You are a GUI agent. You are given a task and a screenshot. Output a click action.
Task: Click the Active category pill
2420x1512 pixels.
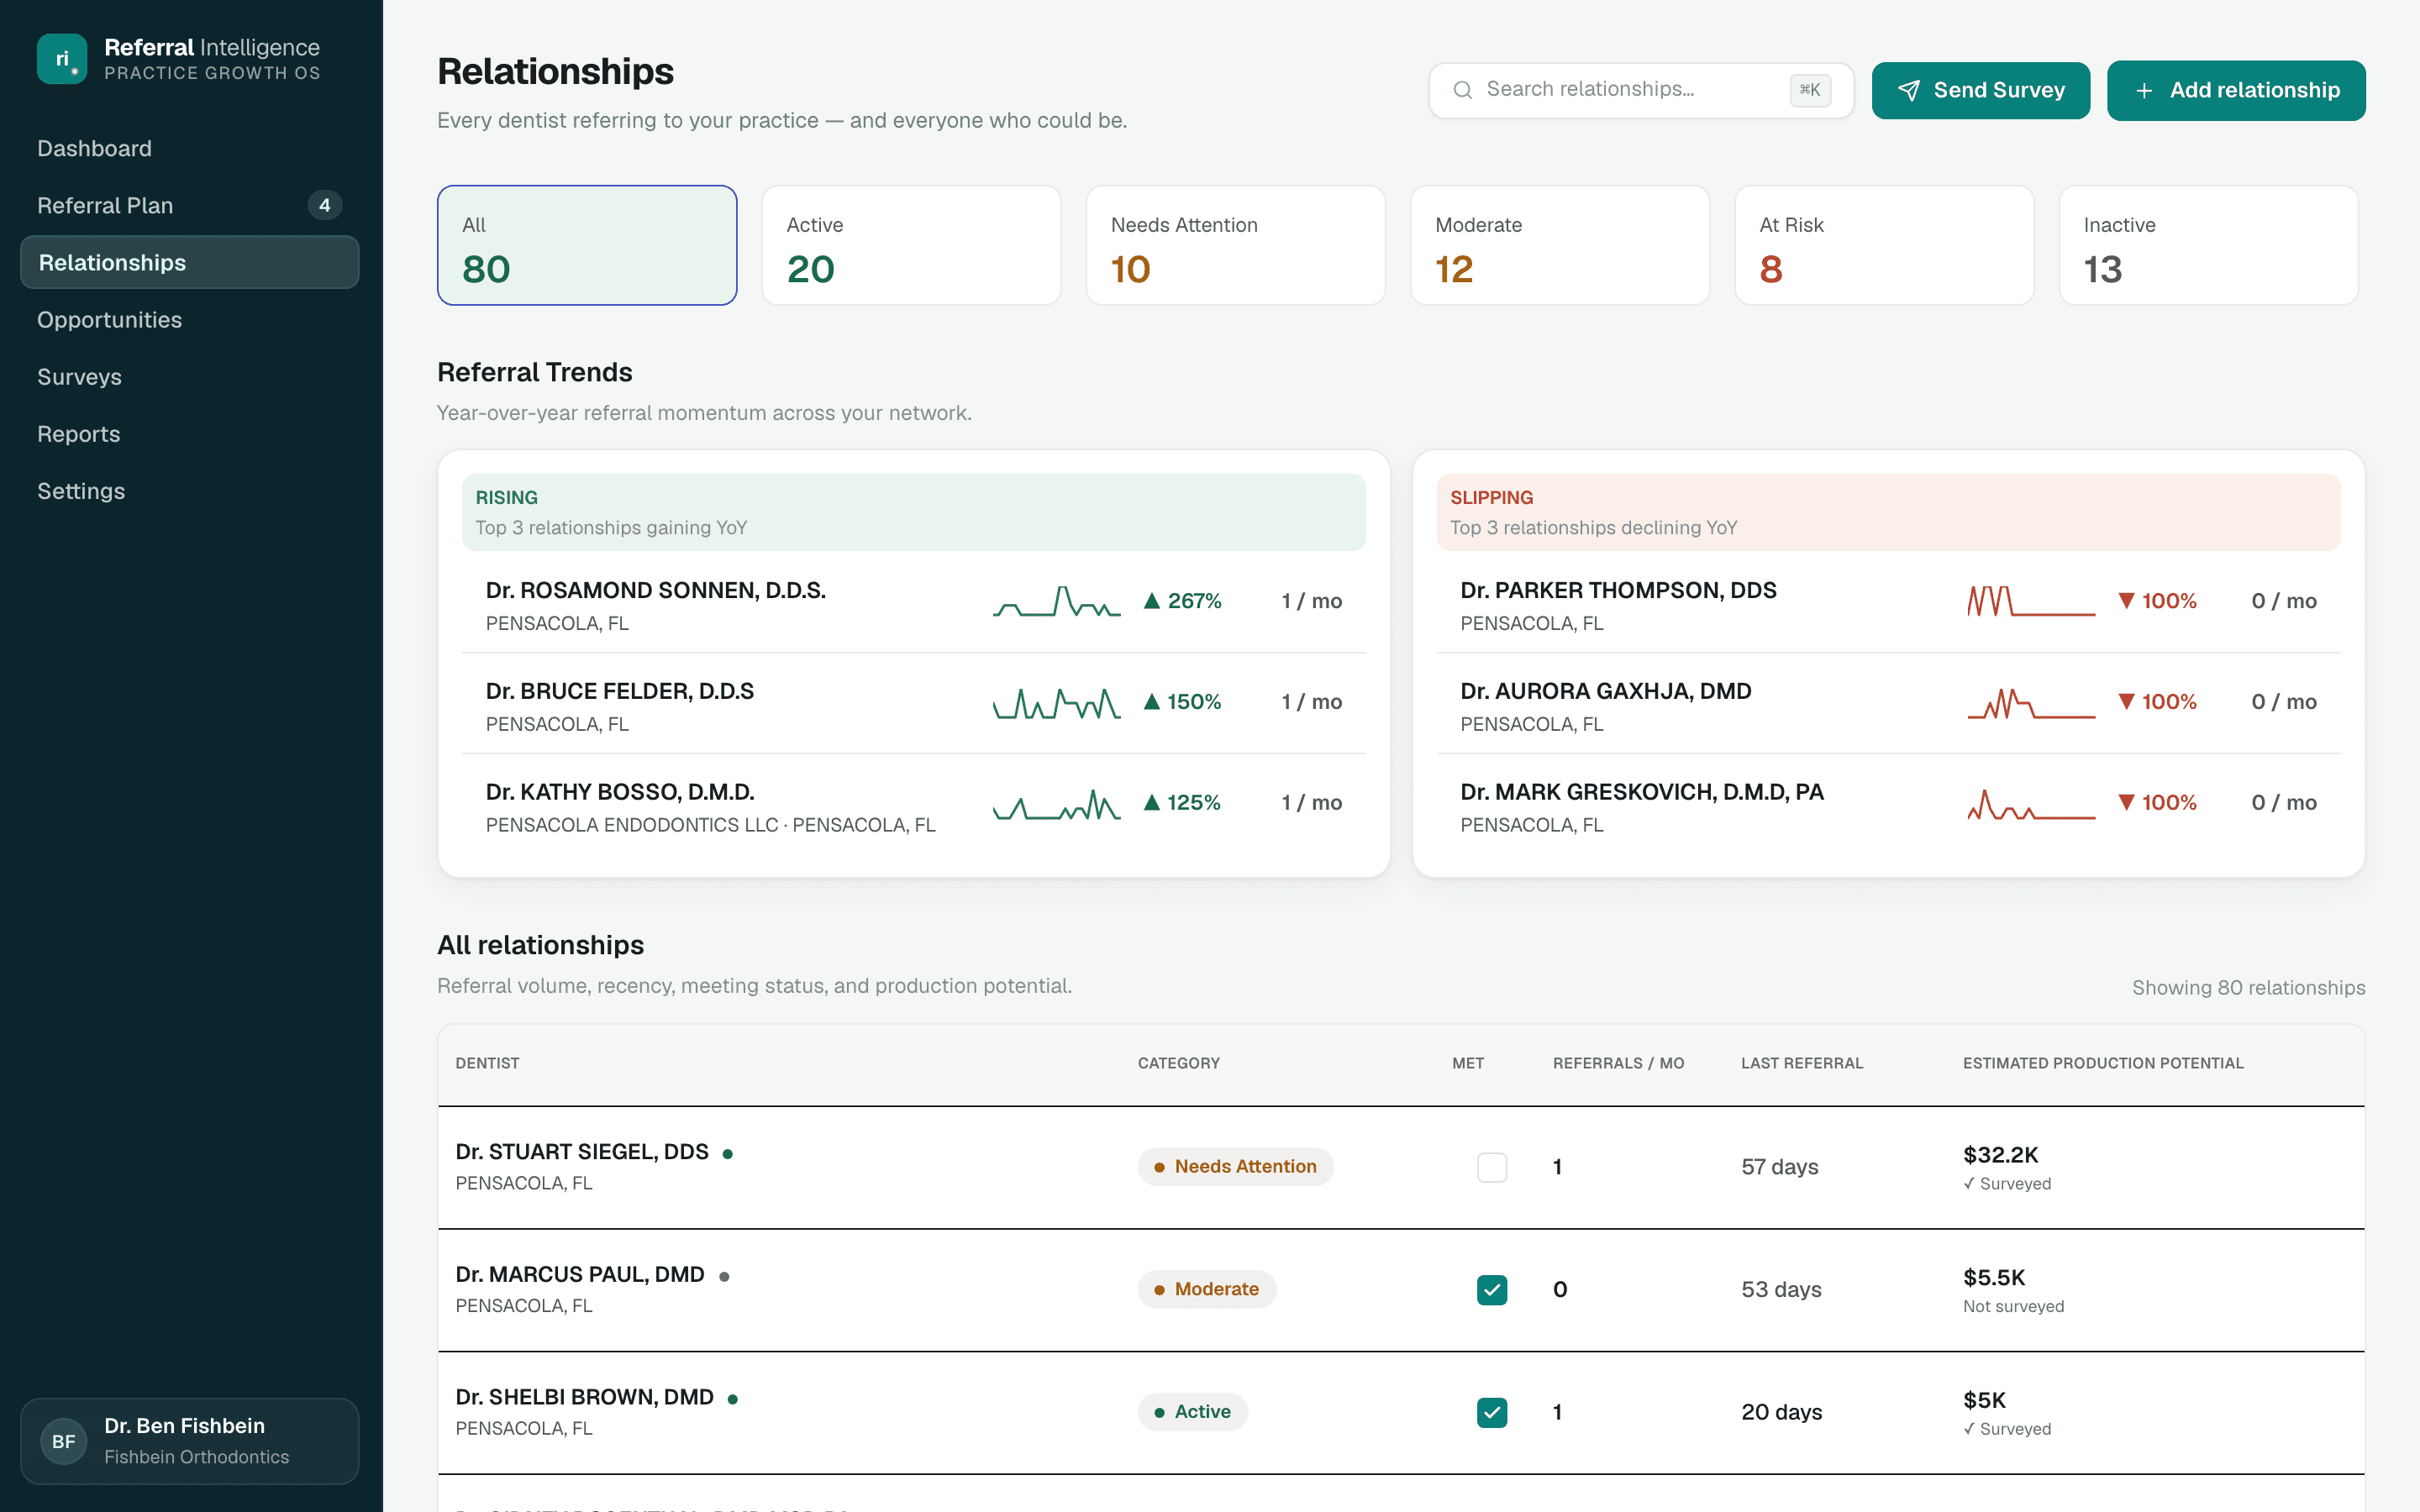1192,1412
